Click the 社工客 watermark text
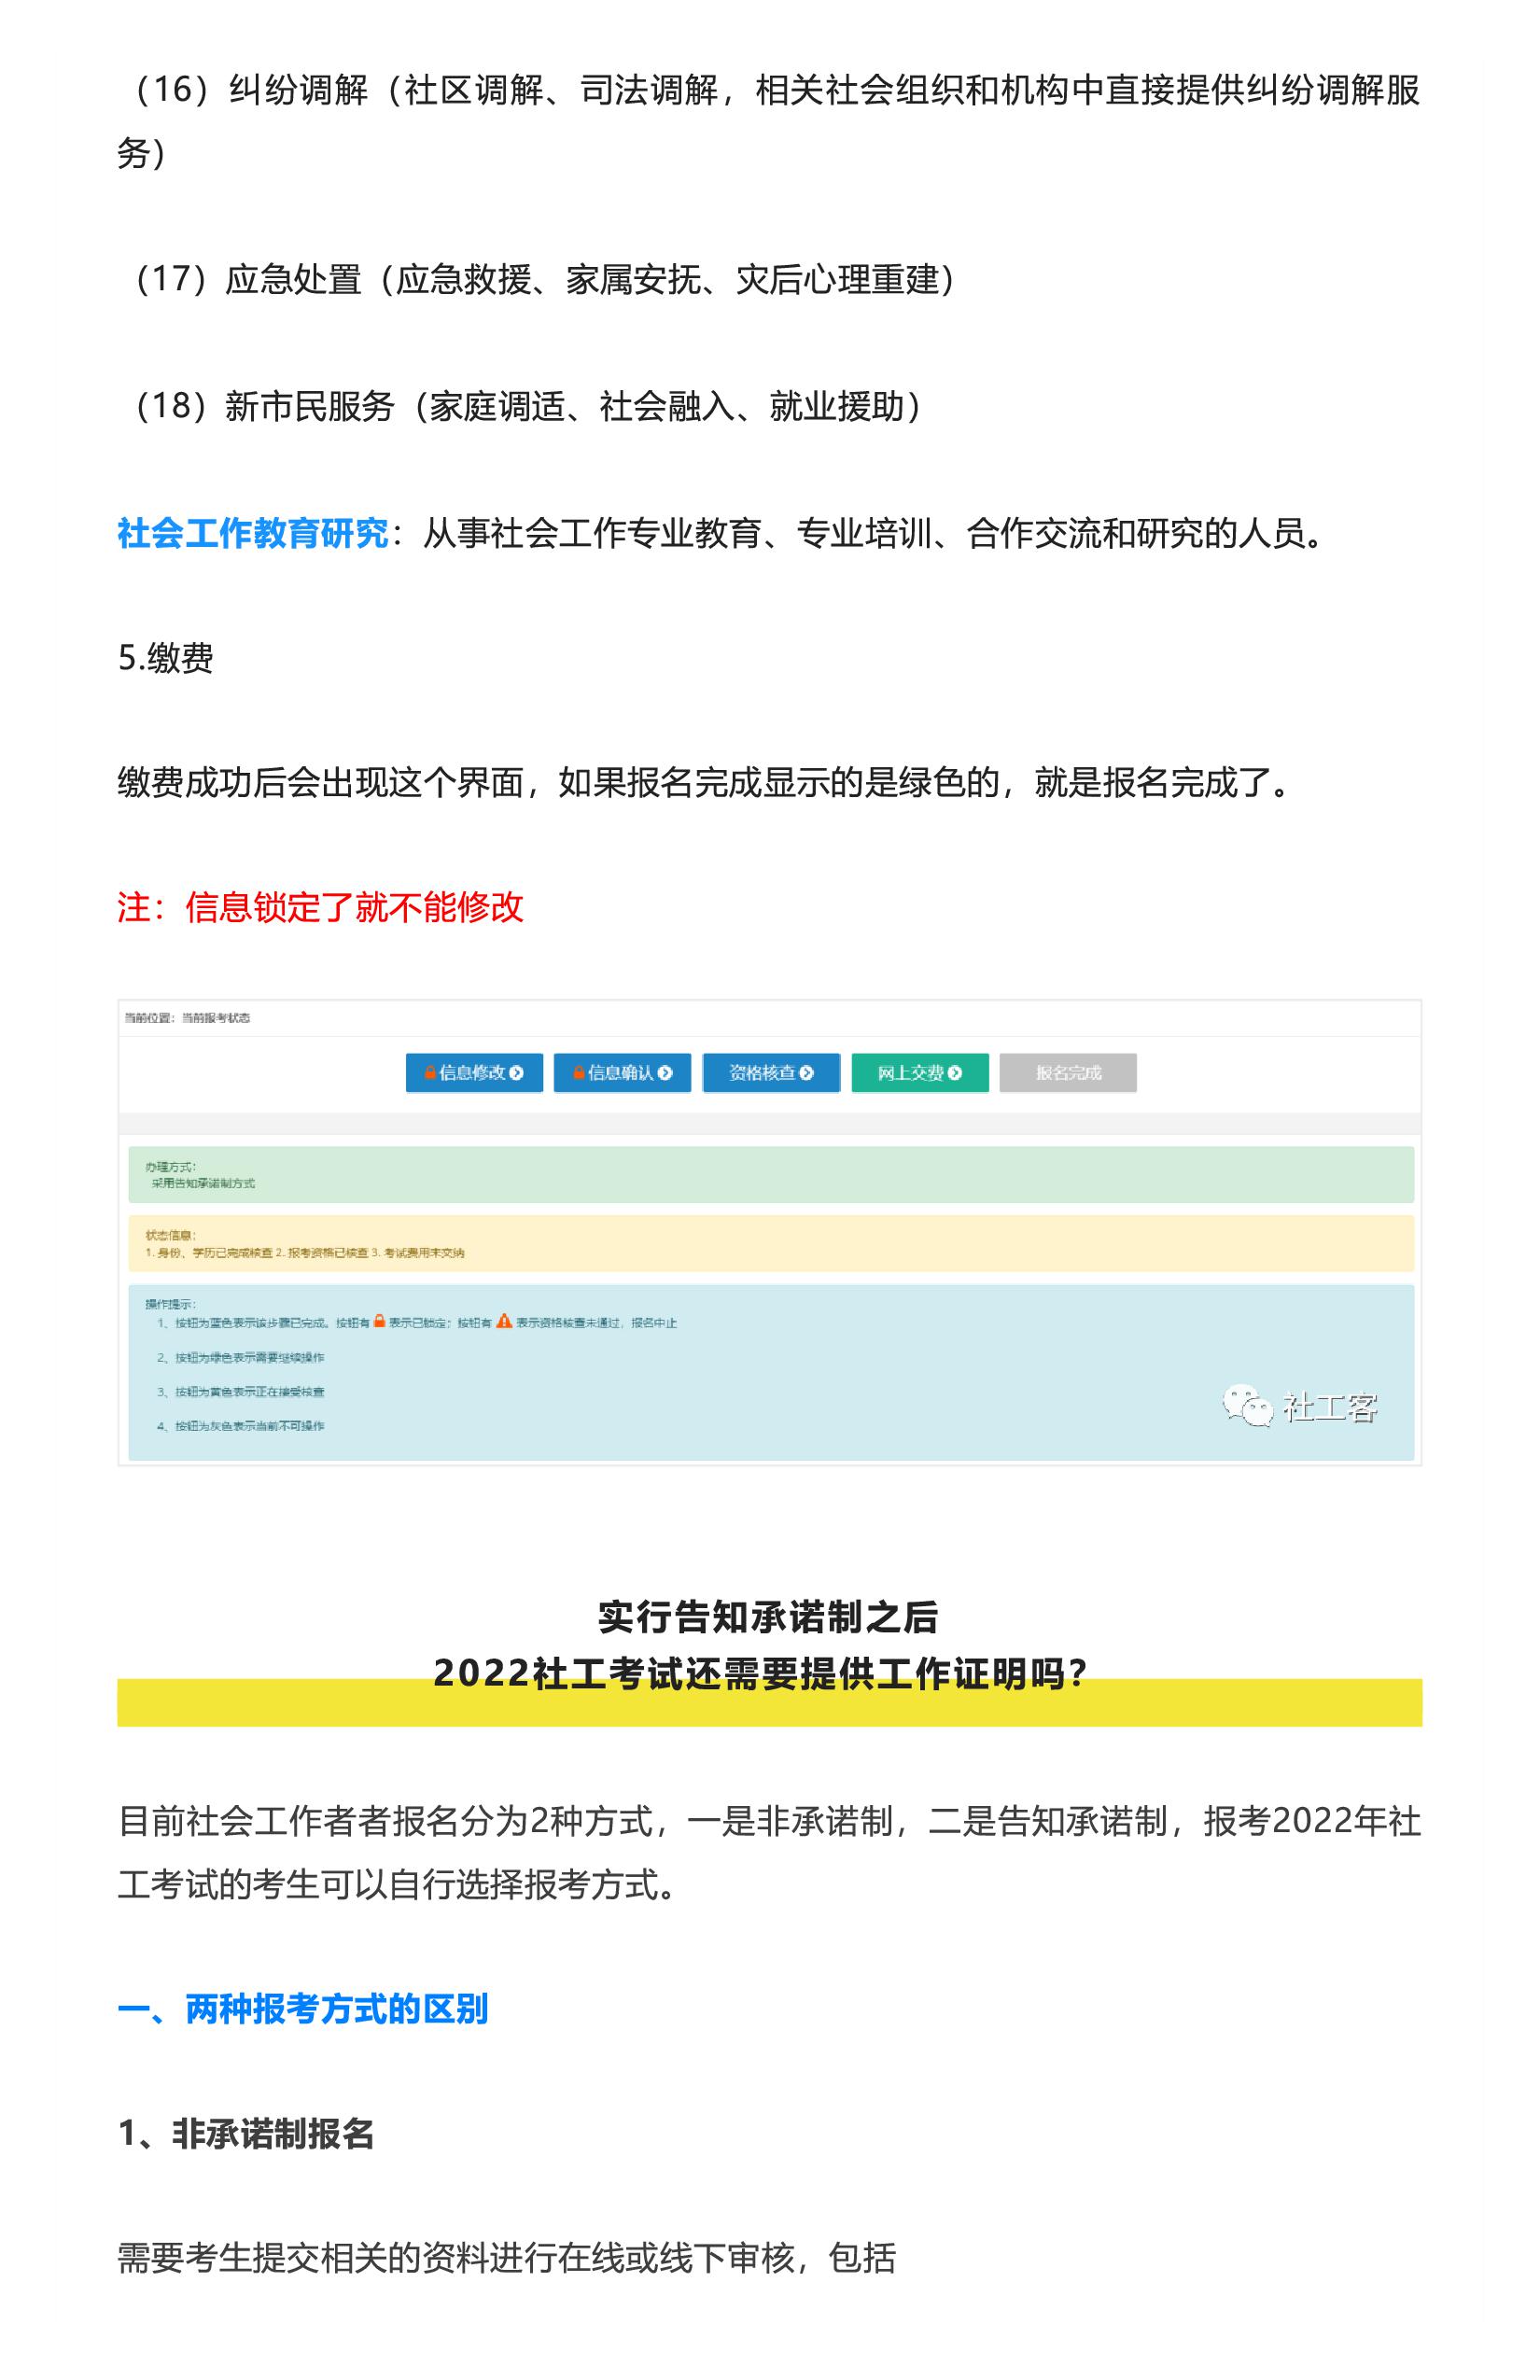Image resolution: width=1540 pixels, height=2380 pixels. [x=1330, y=1407]
